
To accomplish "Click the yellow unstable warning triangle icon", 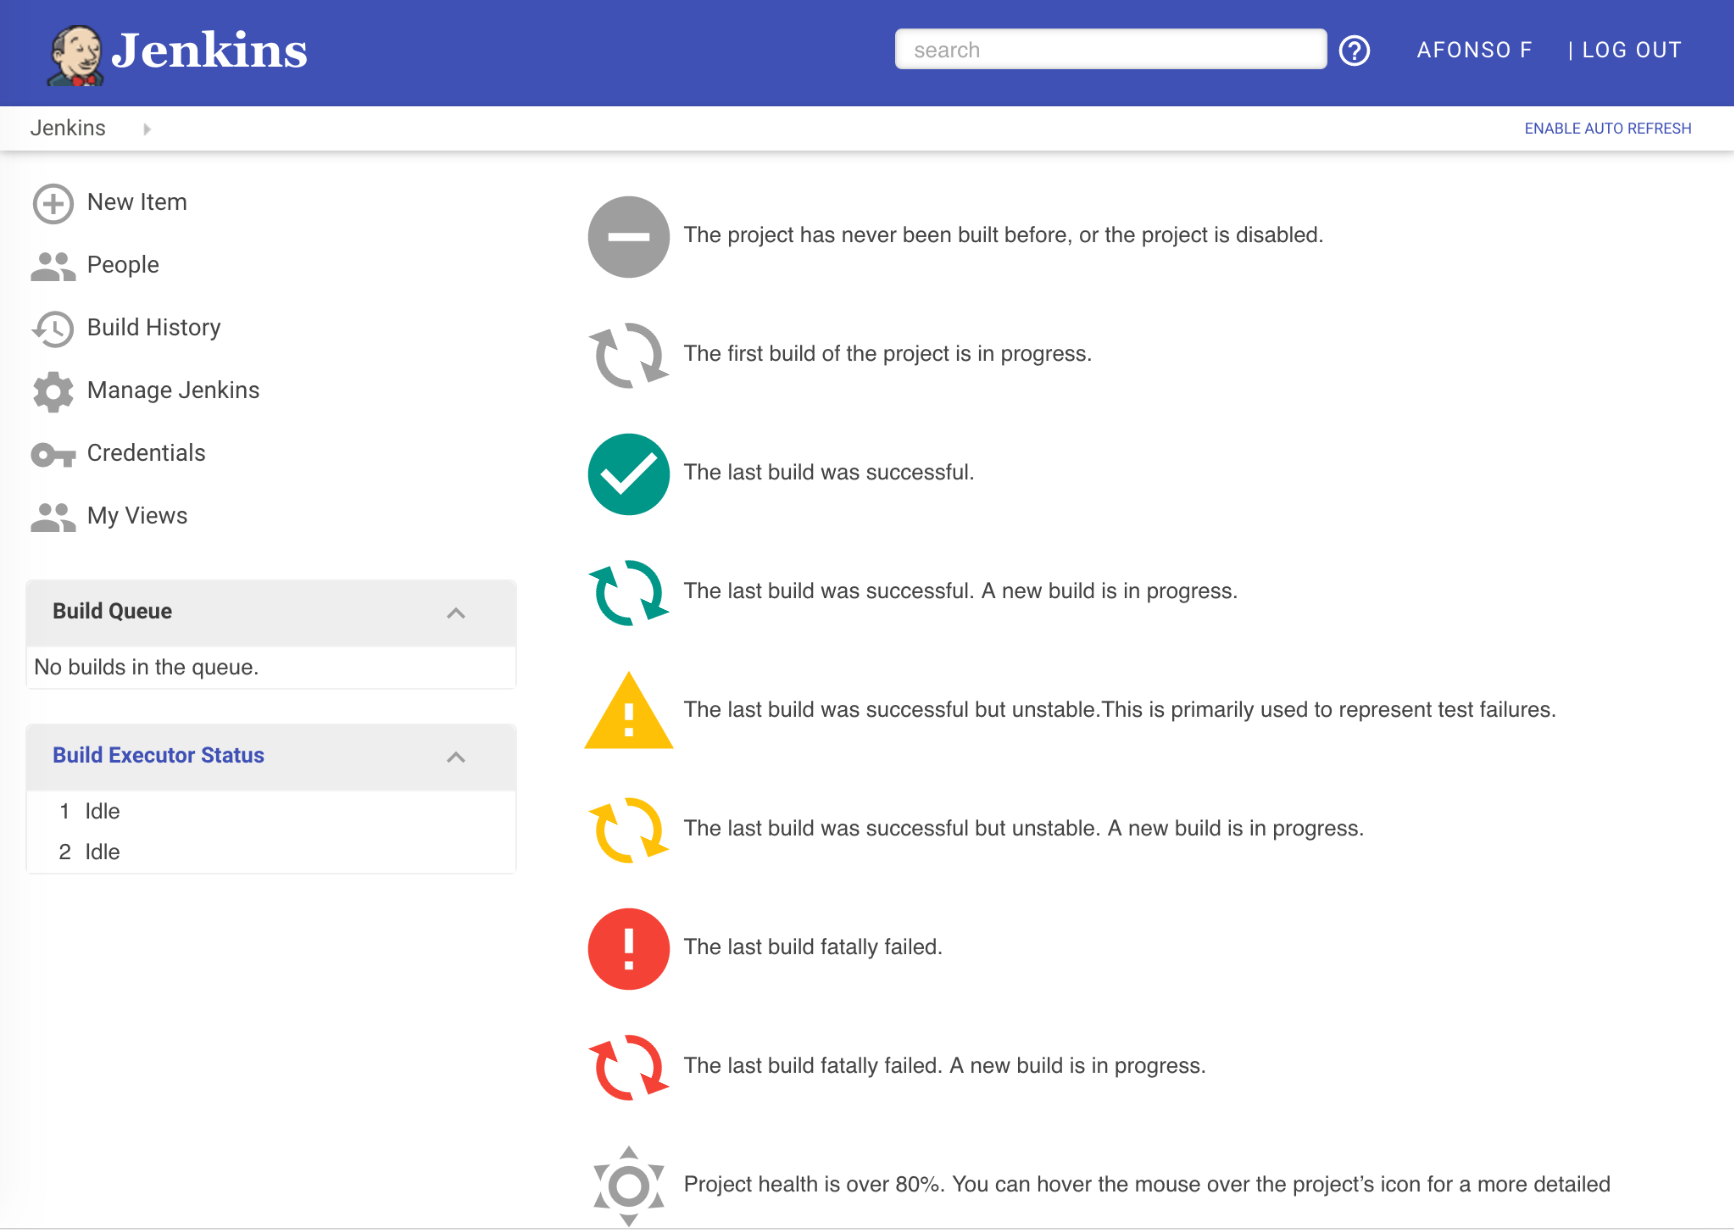I will pos(628,711).
